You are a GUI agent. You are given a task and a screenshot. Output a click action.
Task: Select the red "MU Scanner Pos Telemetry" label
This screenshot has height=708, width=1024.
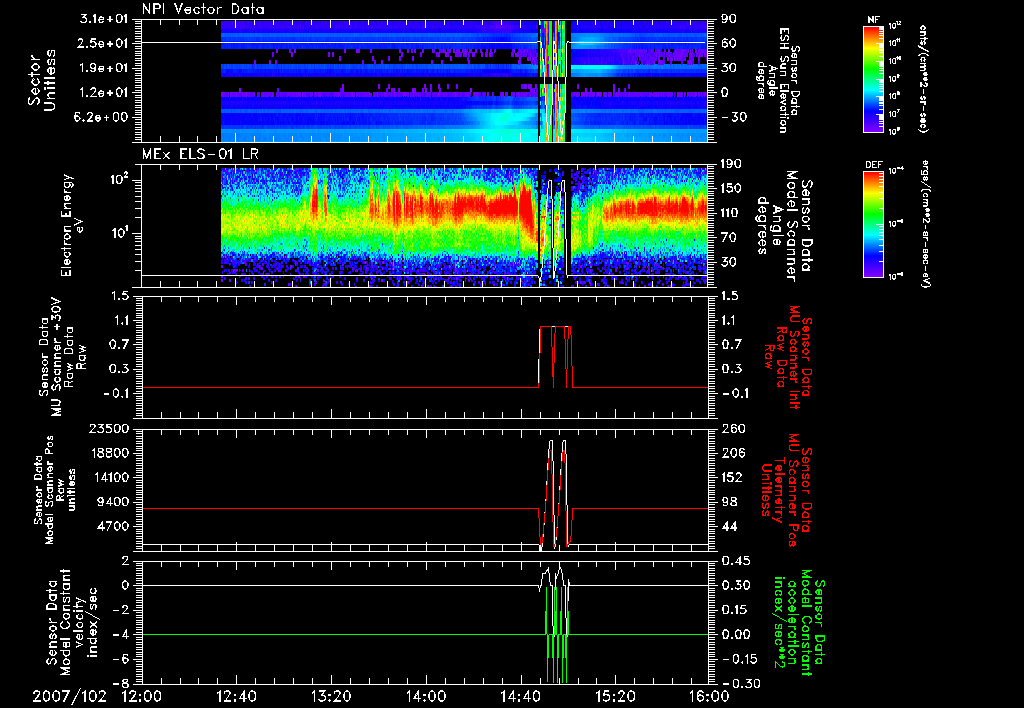tap(787, 490)
